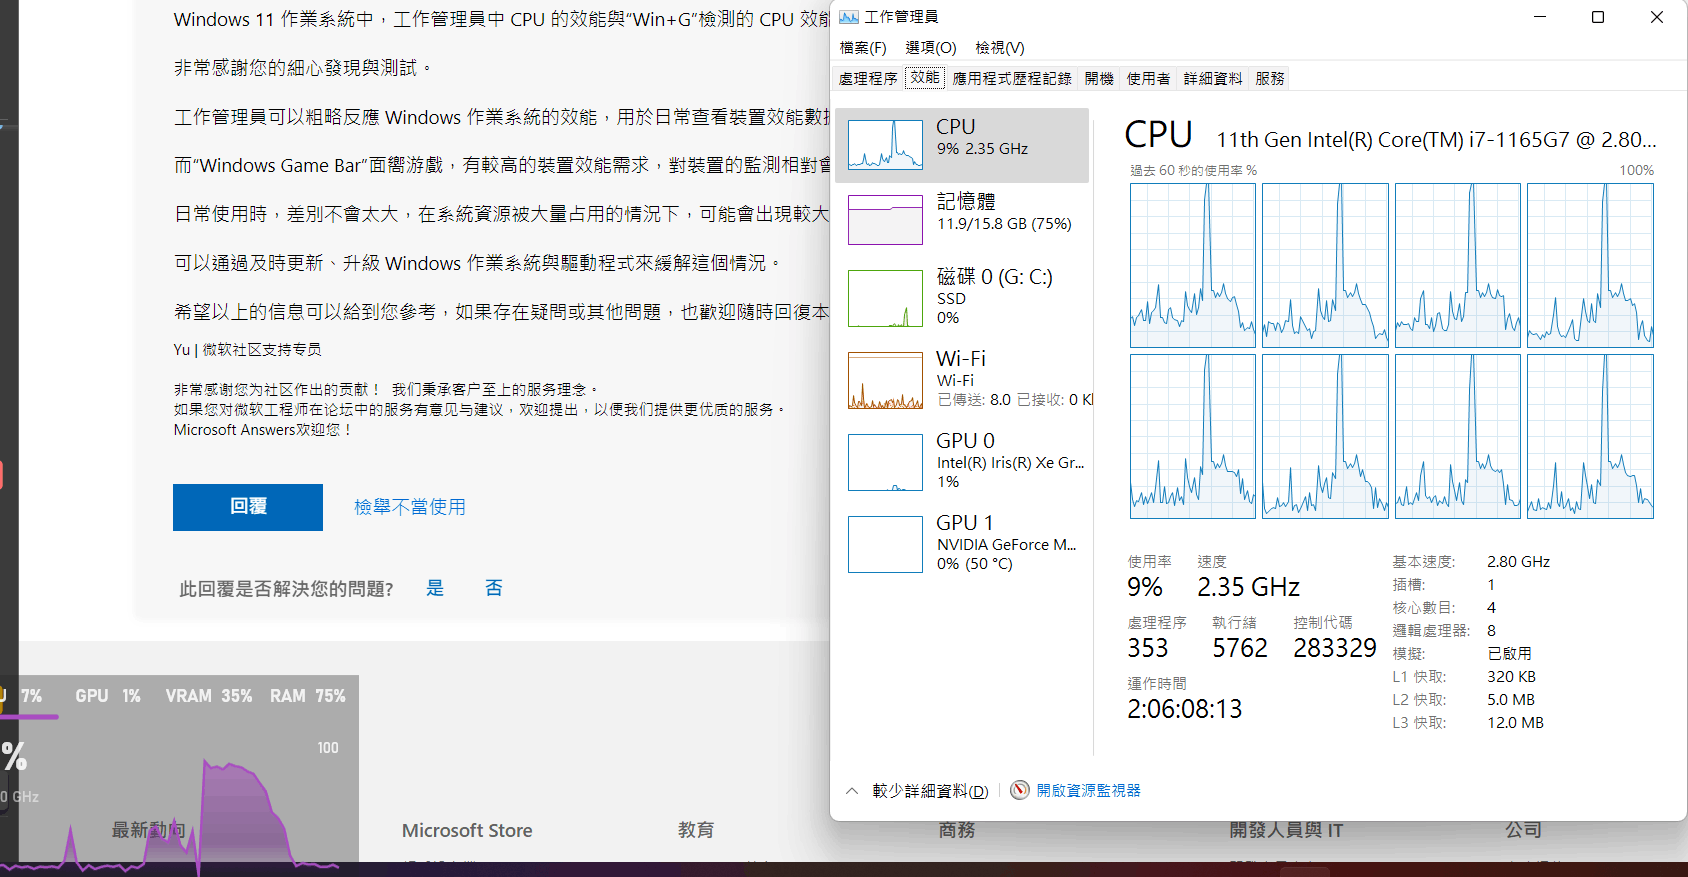Click the 公司 footer heading

click(x=1524, y=830)
